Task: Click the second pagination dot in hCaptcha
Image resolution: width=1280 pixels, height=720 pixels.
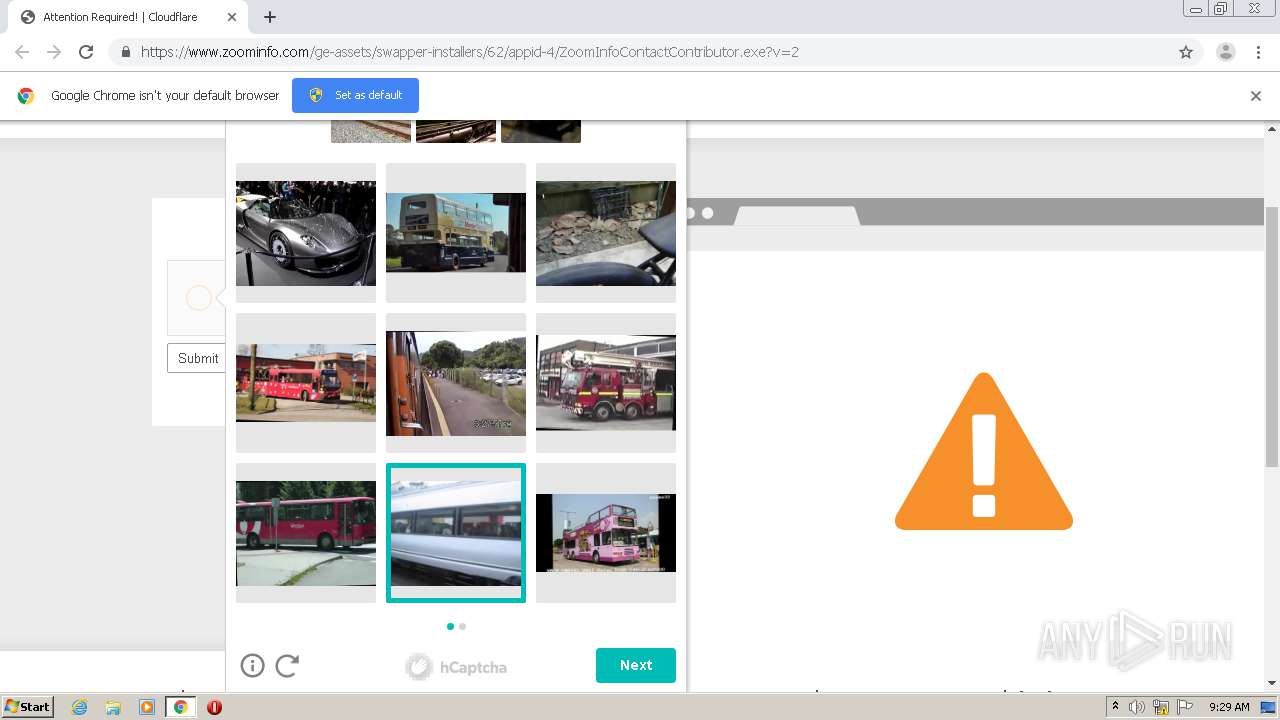Action: pyautogui.click(x=462, y=626)
